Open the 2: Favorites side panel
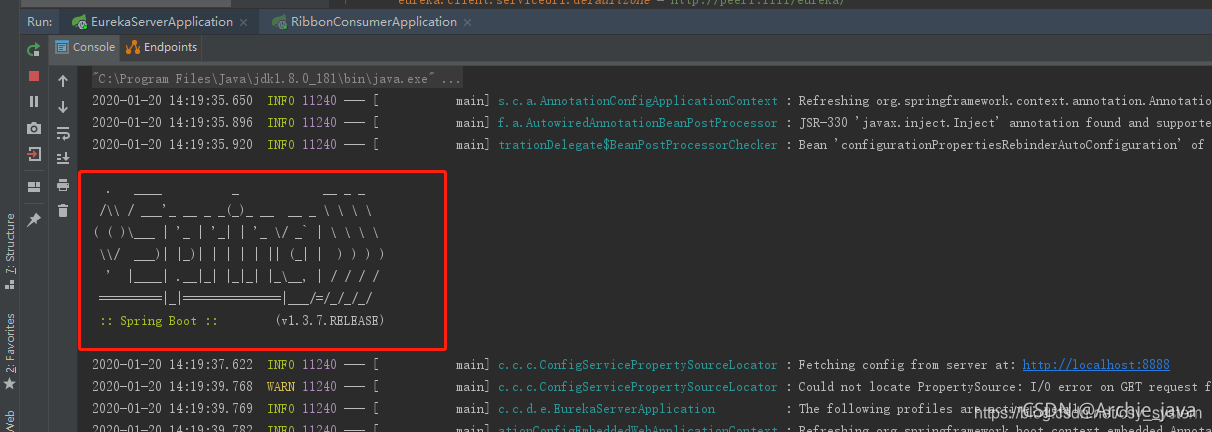The height and width of the screenshot is (432, 1212). (x=10, y=350)
